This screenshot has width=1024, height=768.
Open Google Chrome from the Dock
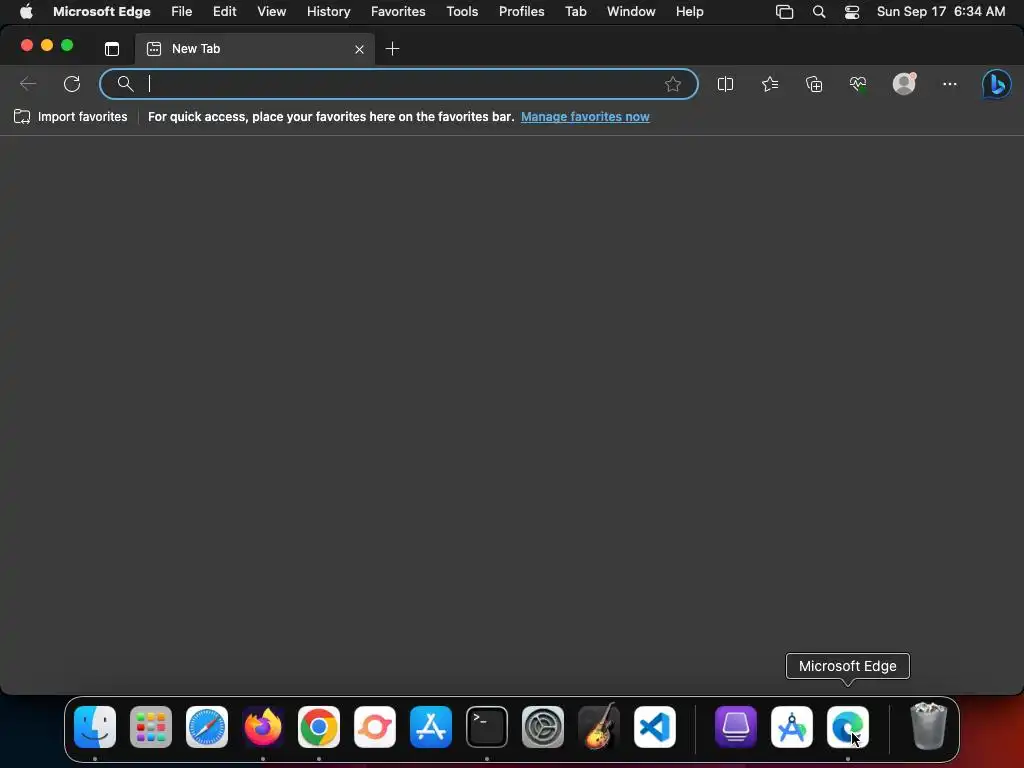(319, 727)
